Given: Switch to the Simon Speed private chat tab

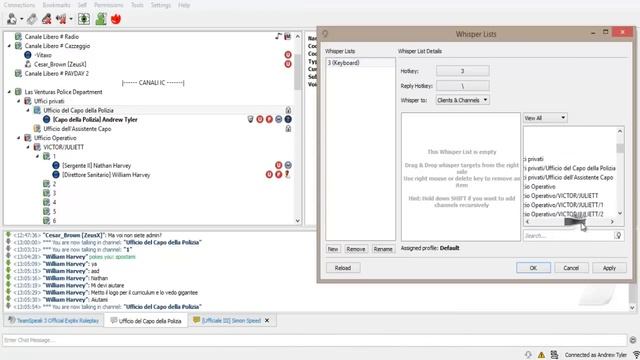Looking at the screenshot, I should [x=231, y=321].
